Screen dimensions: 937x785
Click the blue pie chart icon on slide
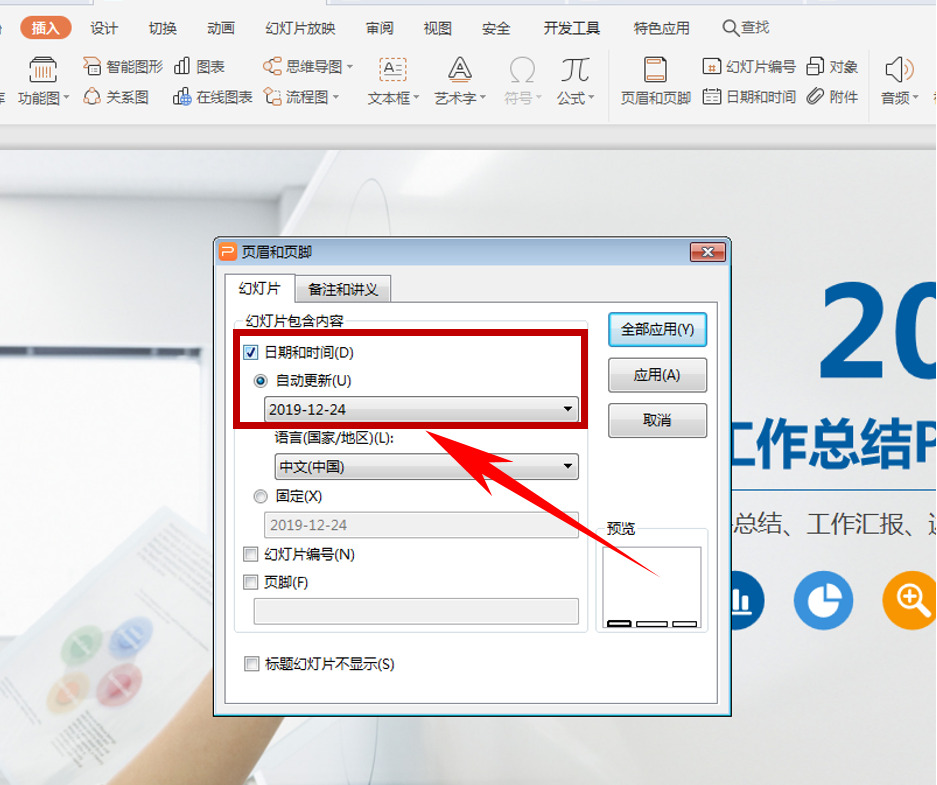pos(823,600)
